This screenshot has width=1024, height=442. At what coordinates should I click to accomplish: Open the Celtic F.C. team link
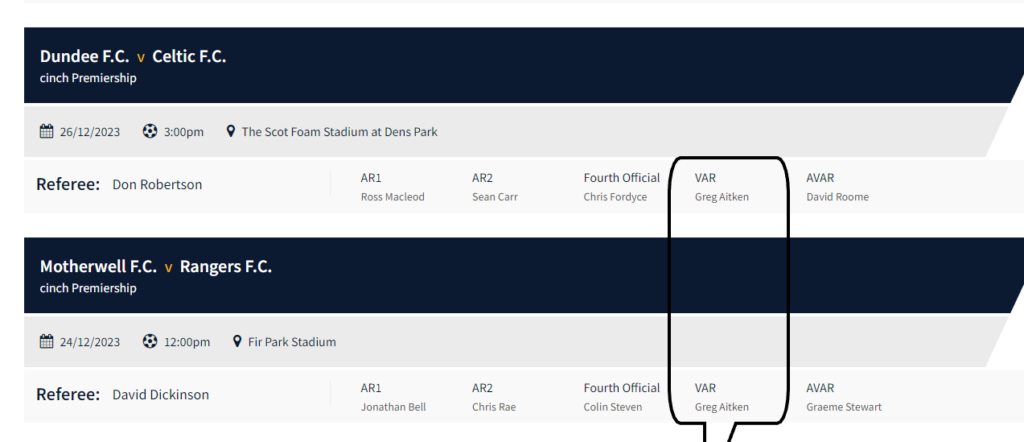pyautogui.click(x=189, y=57)
